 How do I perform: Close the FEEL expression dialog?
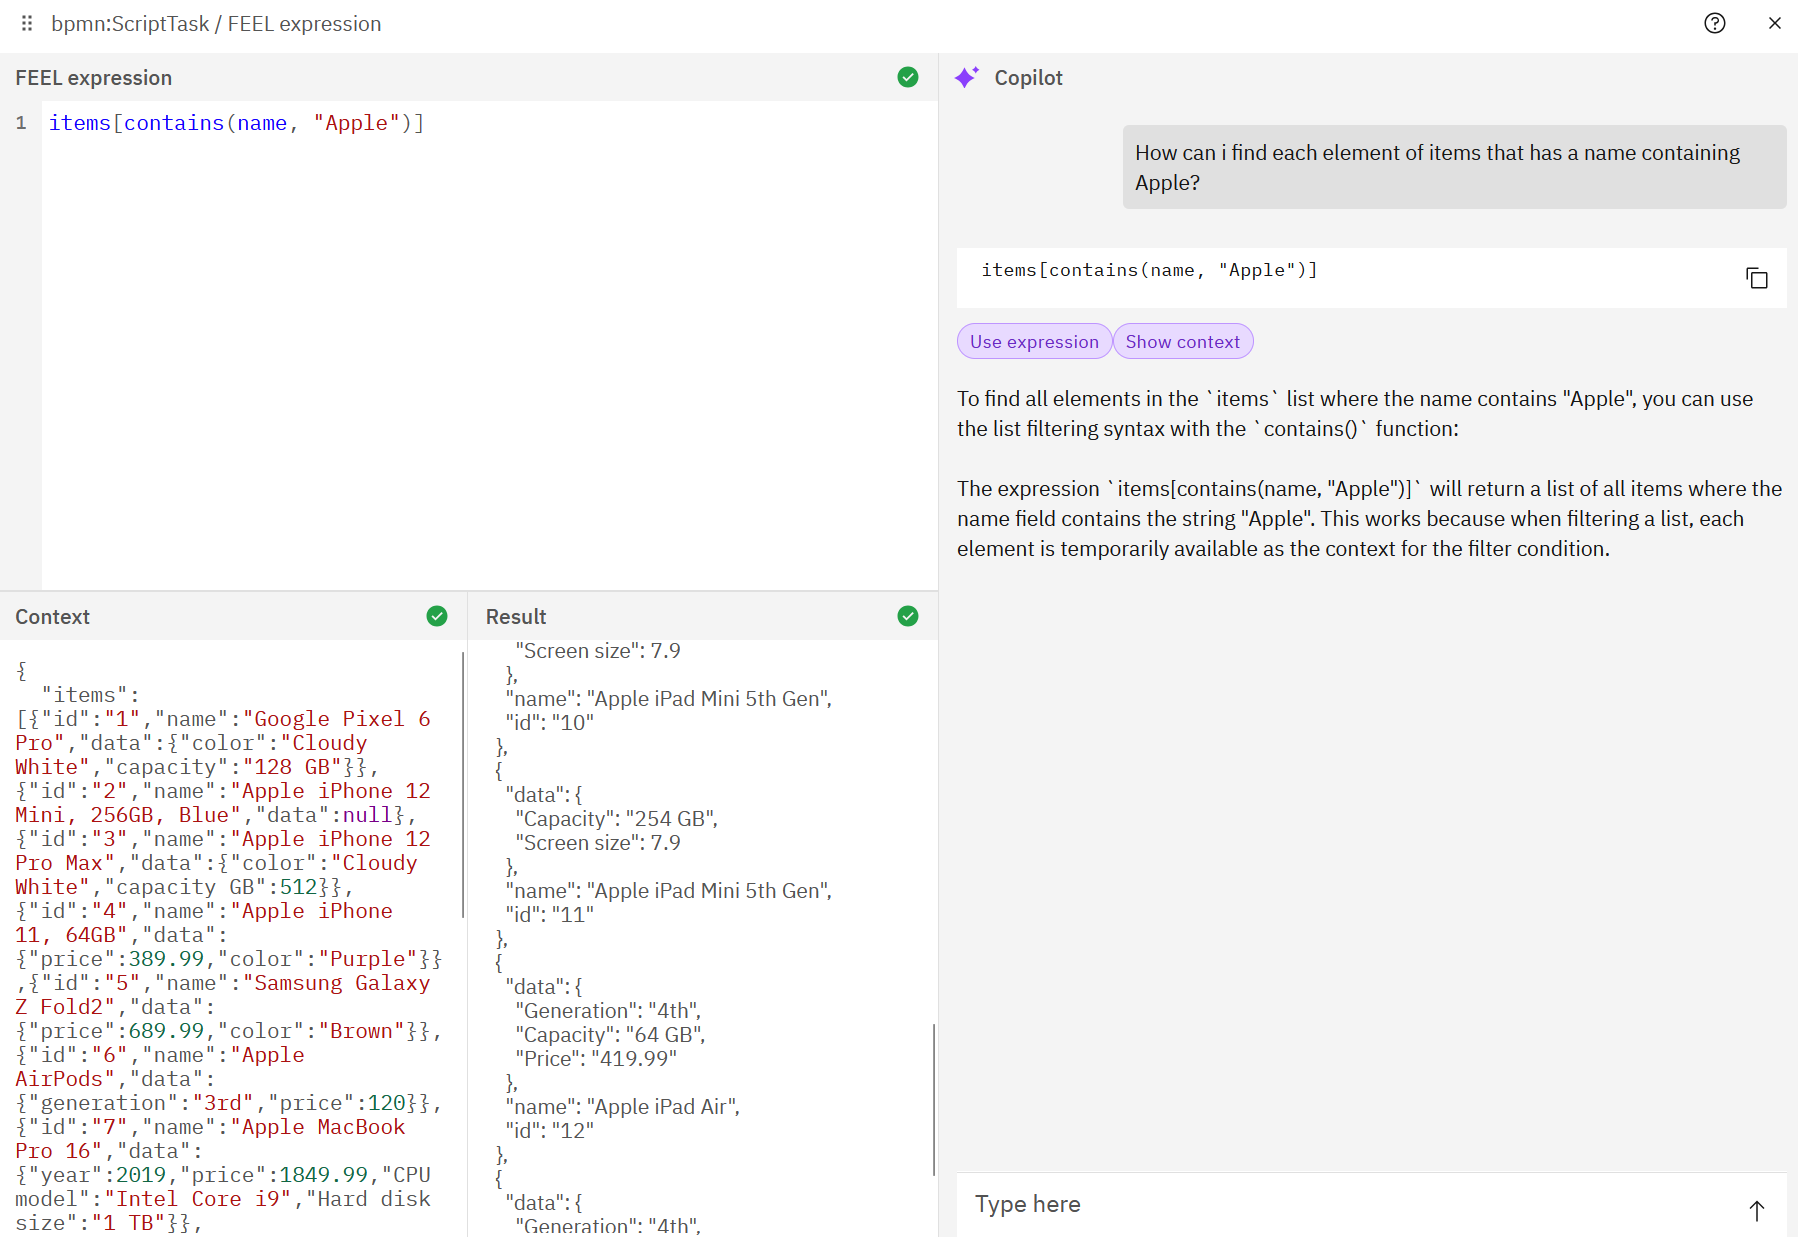coord(1774,23)
